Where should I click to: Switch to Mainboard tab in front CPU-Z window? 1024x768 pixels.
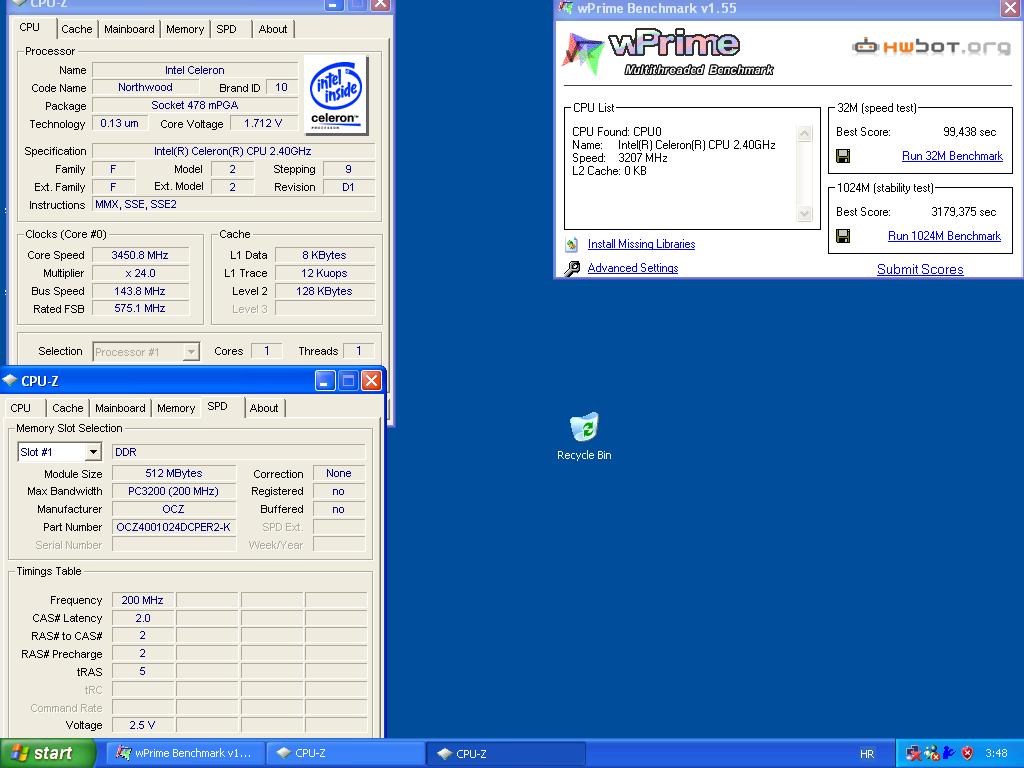[120, 408]
